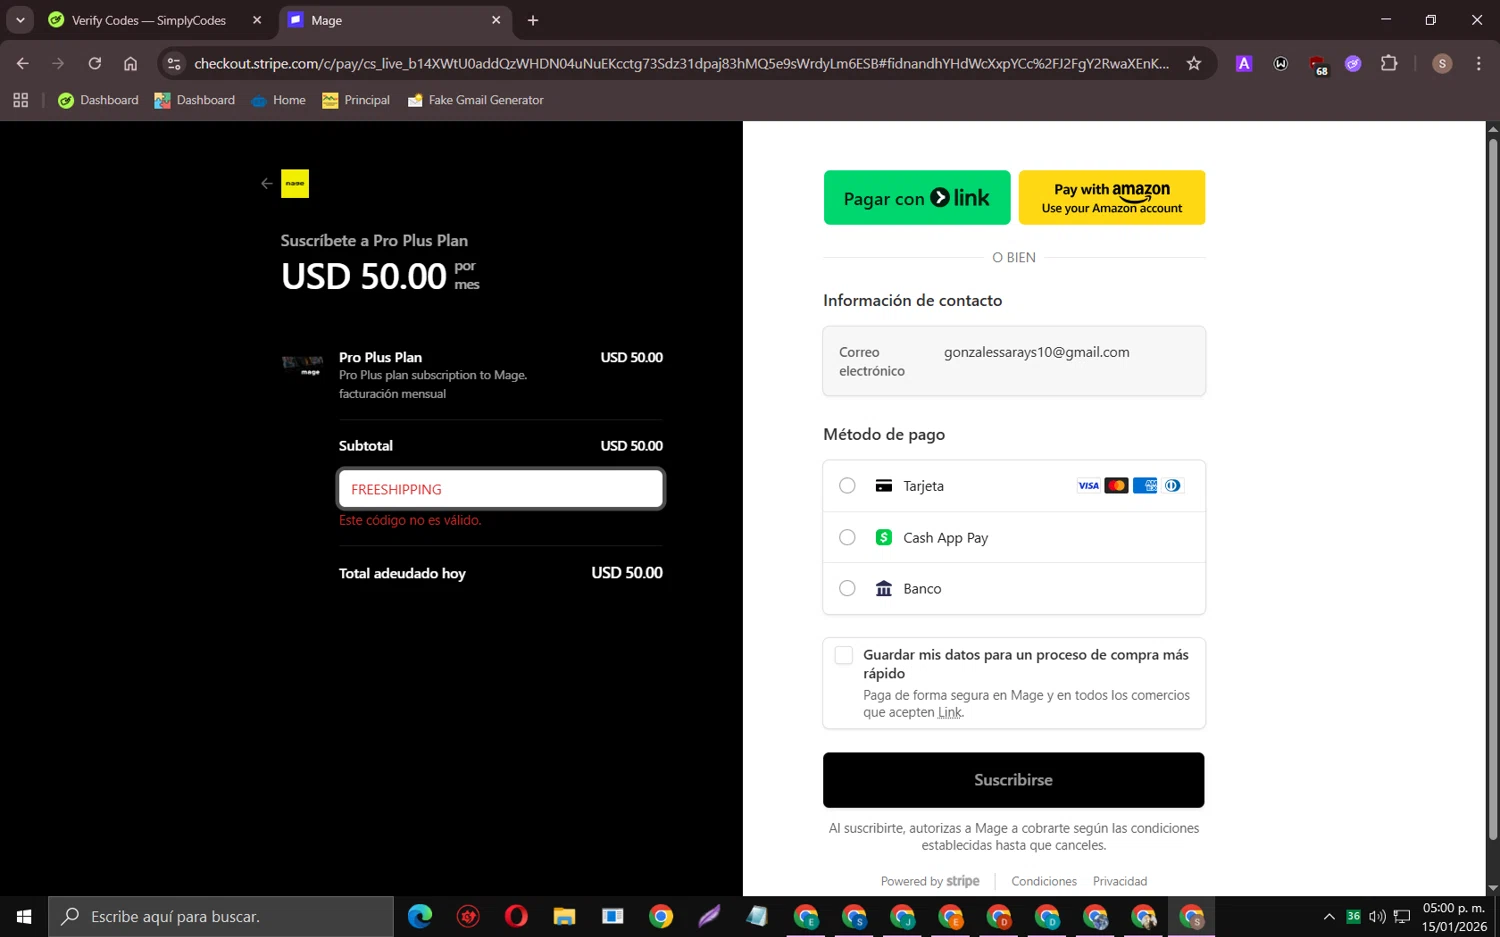Expand the tab search dropdown arrow
The image size is (1500, 937).
point(20,20)
